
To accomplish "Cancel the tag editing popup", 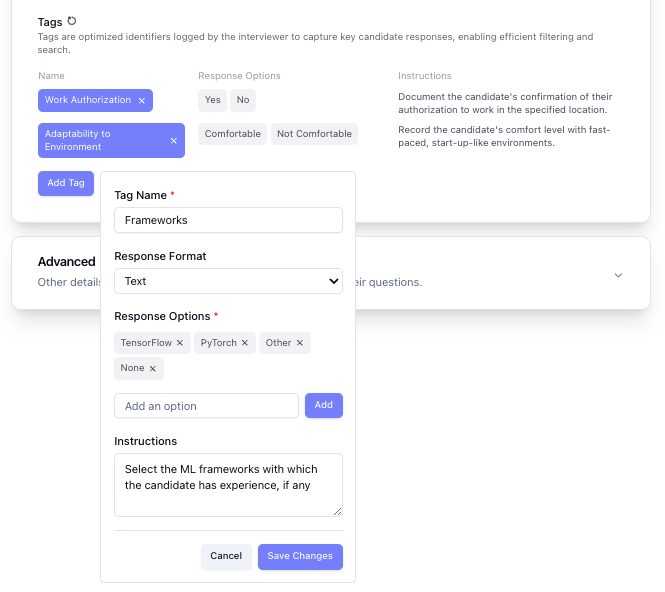I will click(x=226, y=556).
